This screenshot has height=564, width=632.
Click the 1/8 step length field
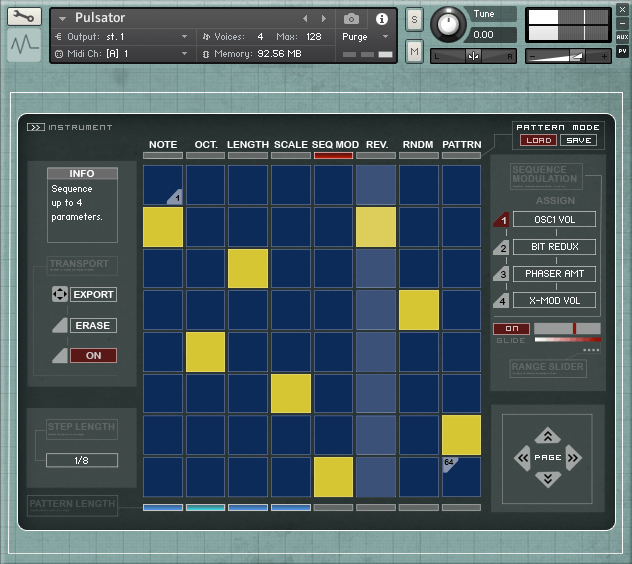pos(81,460)
